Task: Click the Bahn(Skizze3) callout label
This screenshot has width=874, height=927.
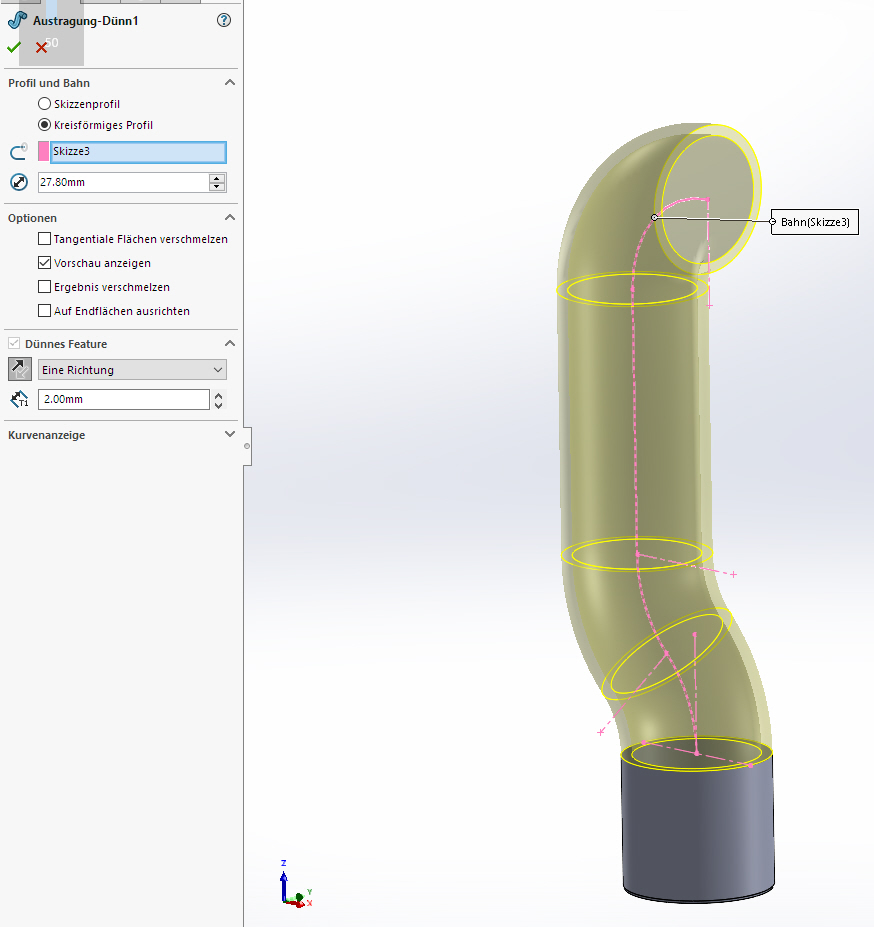Action: (815, 222)
